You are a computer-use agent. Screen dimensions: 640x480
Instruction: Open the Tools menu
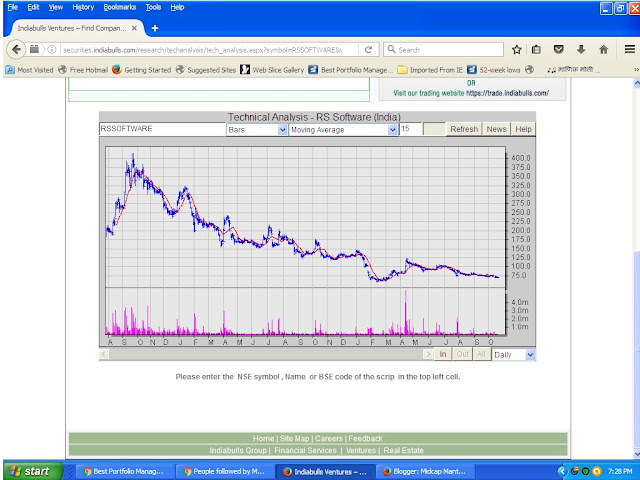click(153, 7)
